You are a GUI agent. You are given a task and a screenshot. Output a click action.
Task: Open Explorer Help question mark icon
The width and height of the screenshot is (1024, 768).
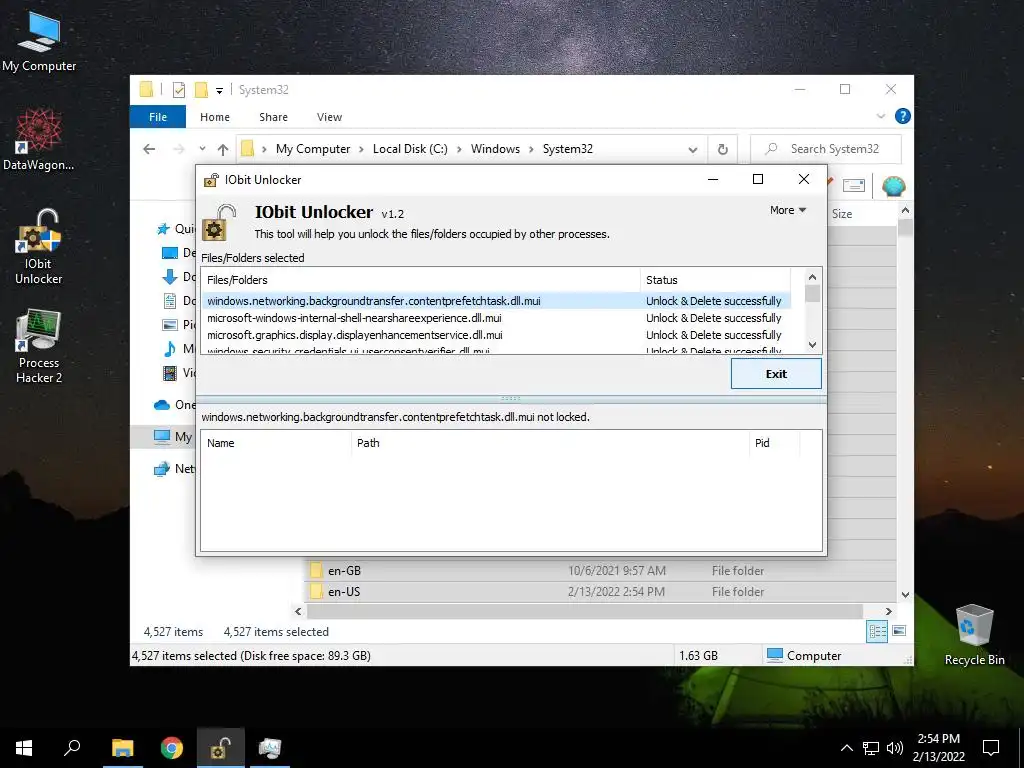(903, 116)
